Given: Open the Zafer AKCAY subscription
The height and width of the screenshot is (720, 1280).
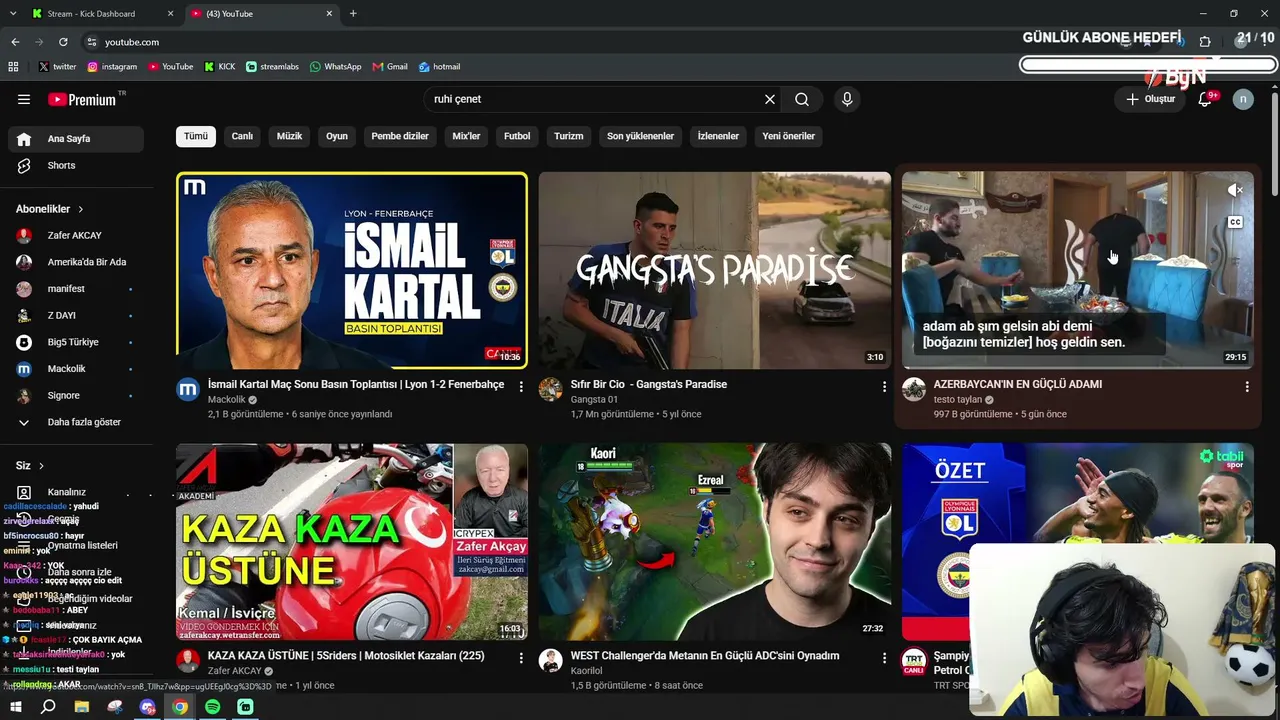Looking at the screenshot, I should [76, 235].
